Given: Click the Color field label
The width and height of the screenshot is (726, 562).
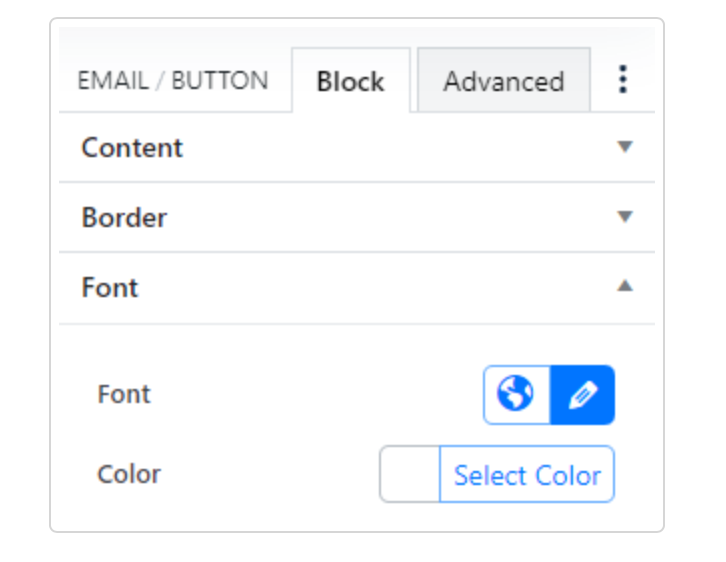Looking at the screenshot, I should [129, 474].
